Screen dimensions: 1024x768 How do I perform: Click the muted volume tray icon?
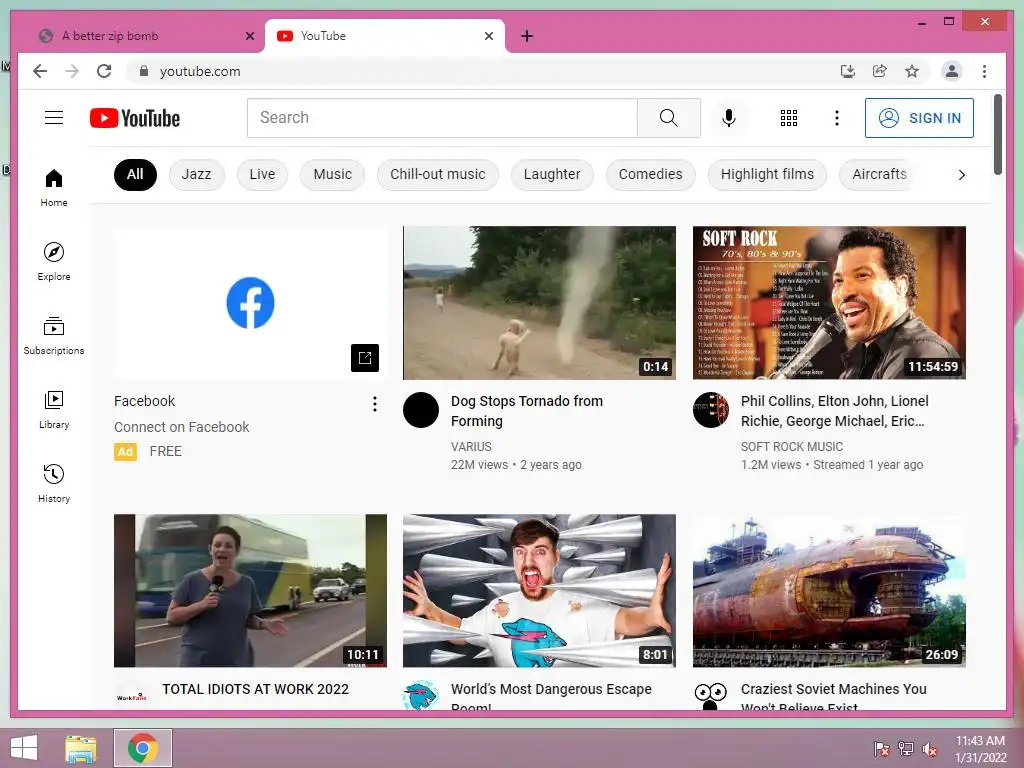pyautogui.click(x=930, y=749)
